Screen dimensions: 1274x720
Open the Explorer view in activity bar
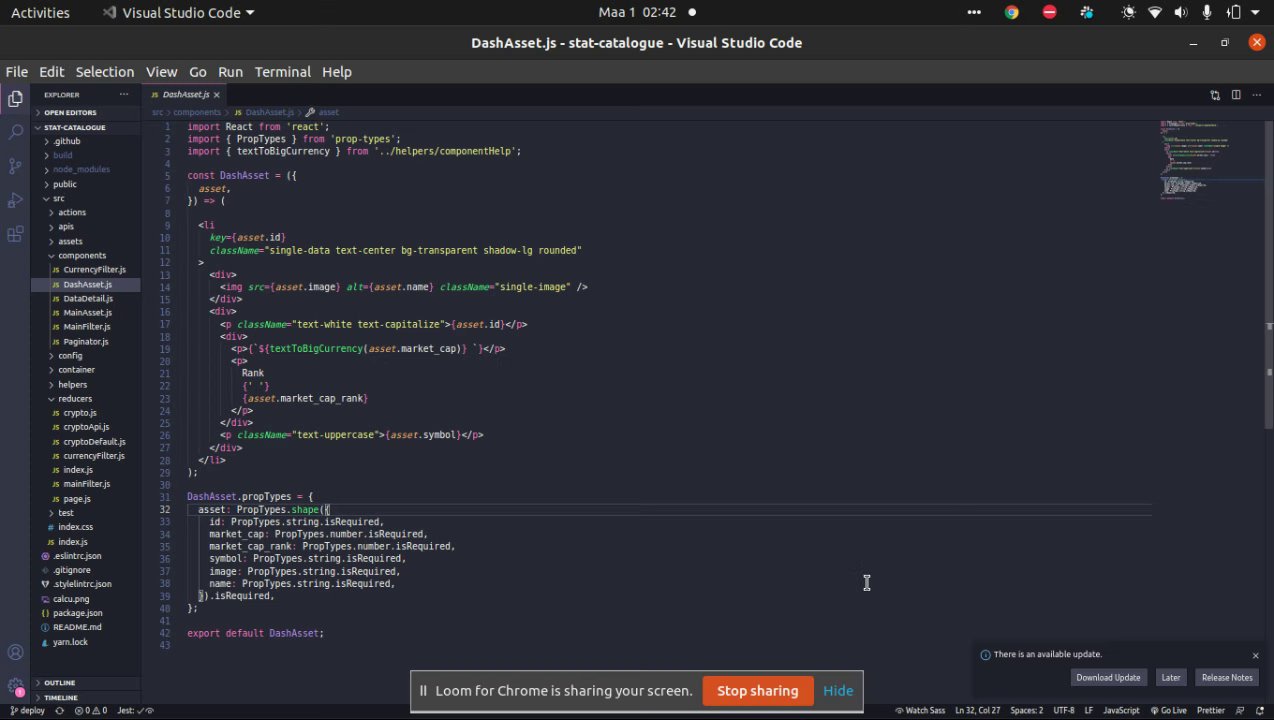pyautogui.click(x=15, y=98)
